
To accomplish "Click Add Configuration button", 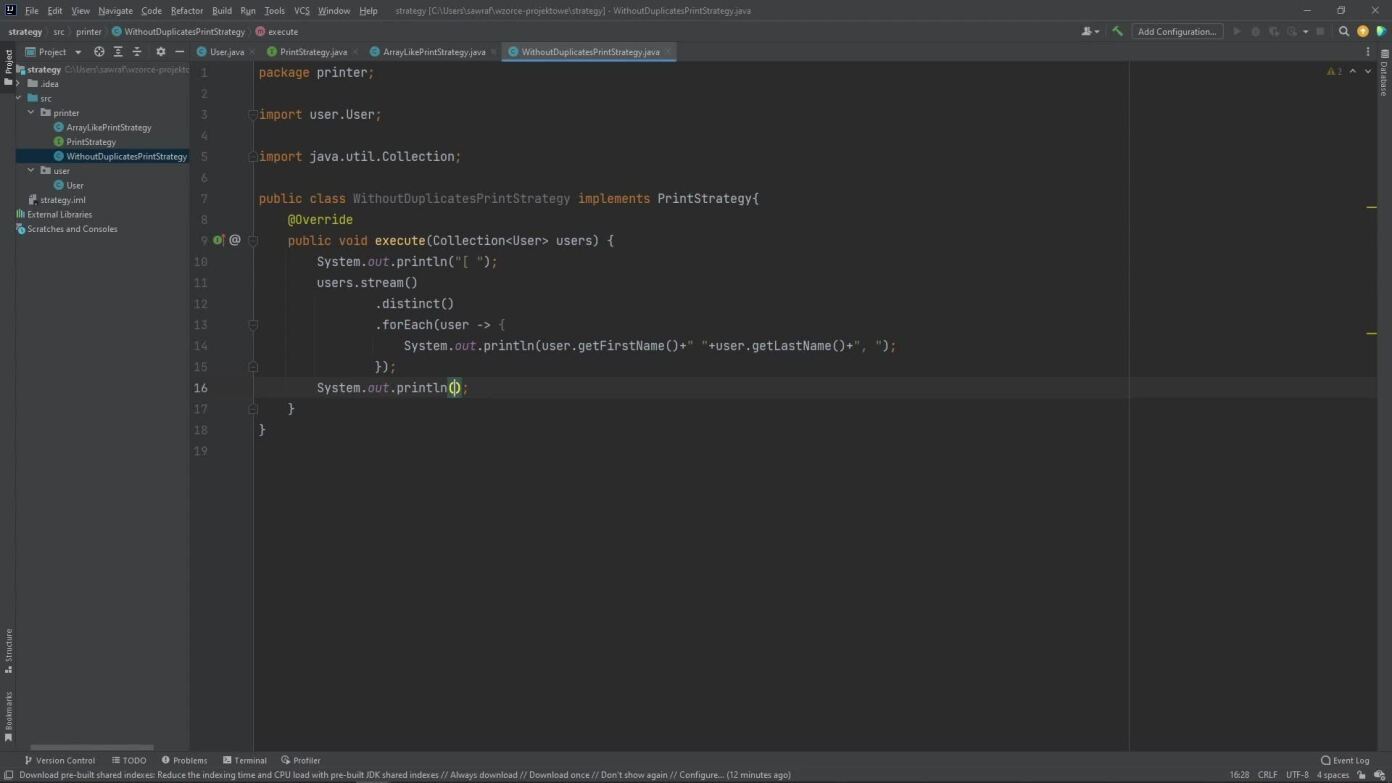I will pyautogui.click(x=1177, y=31).
